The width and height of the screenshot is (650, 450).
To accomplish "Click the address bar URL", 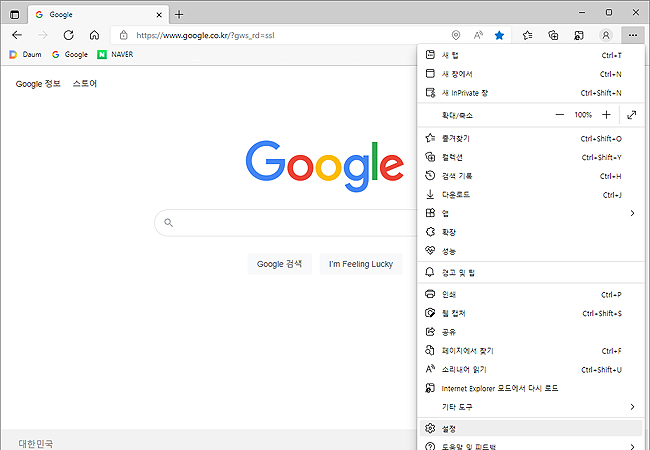I will [205, 35].
